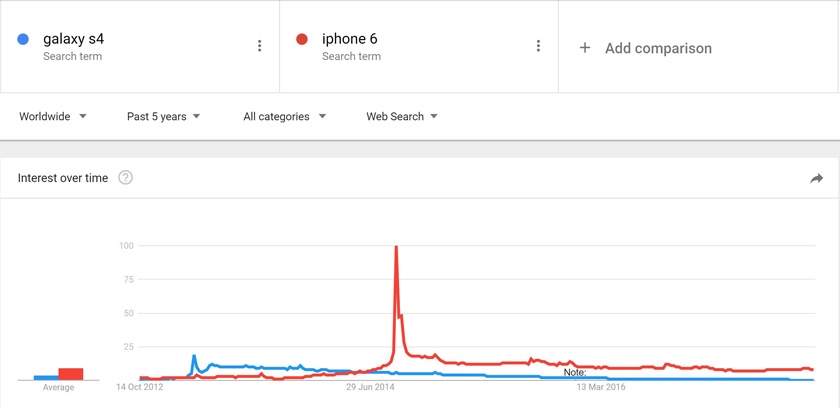Expand the All categories dropdown
Viewport: 840px width, 408px height.
coord(285,117)
